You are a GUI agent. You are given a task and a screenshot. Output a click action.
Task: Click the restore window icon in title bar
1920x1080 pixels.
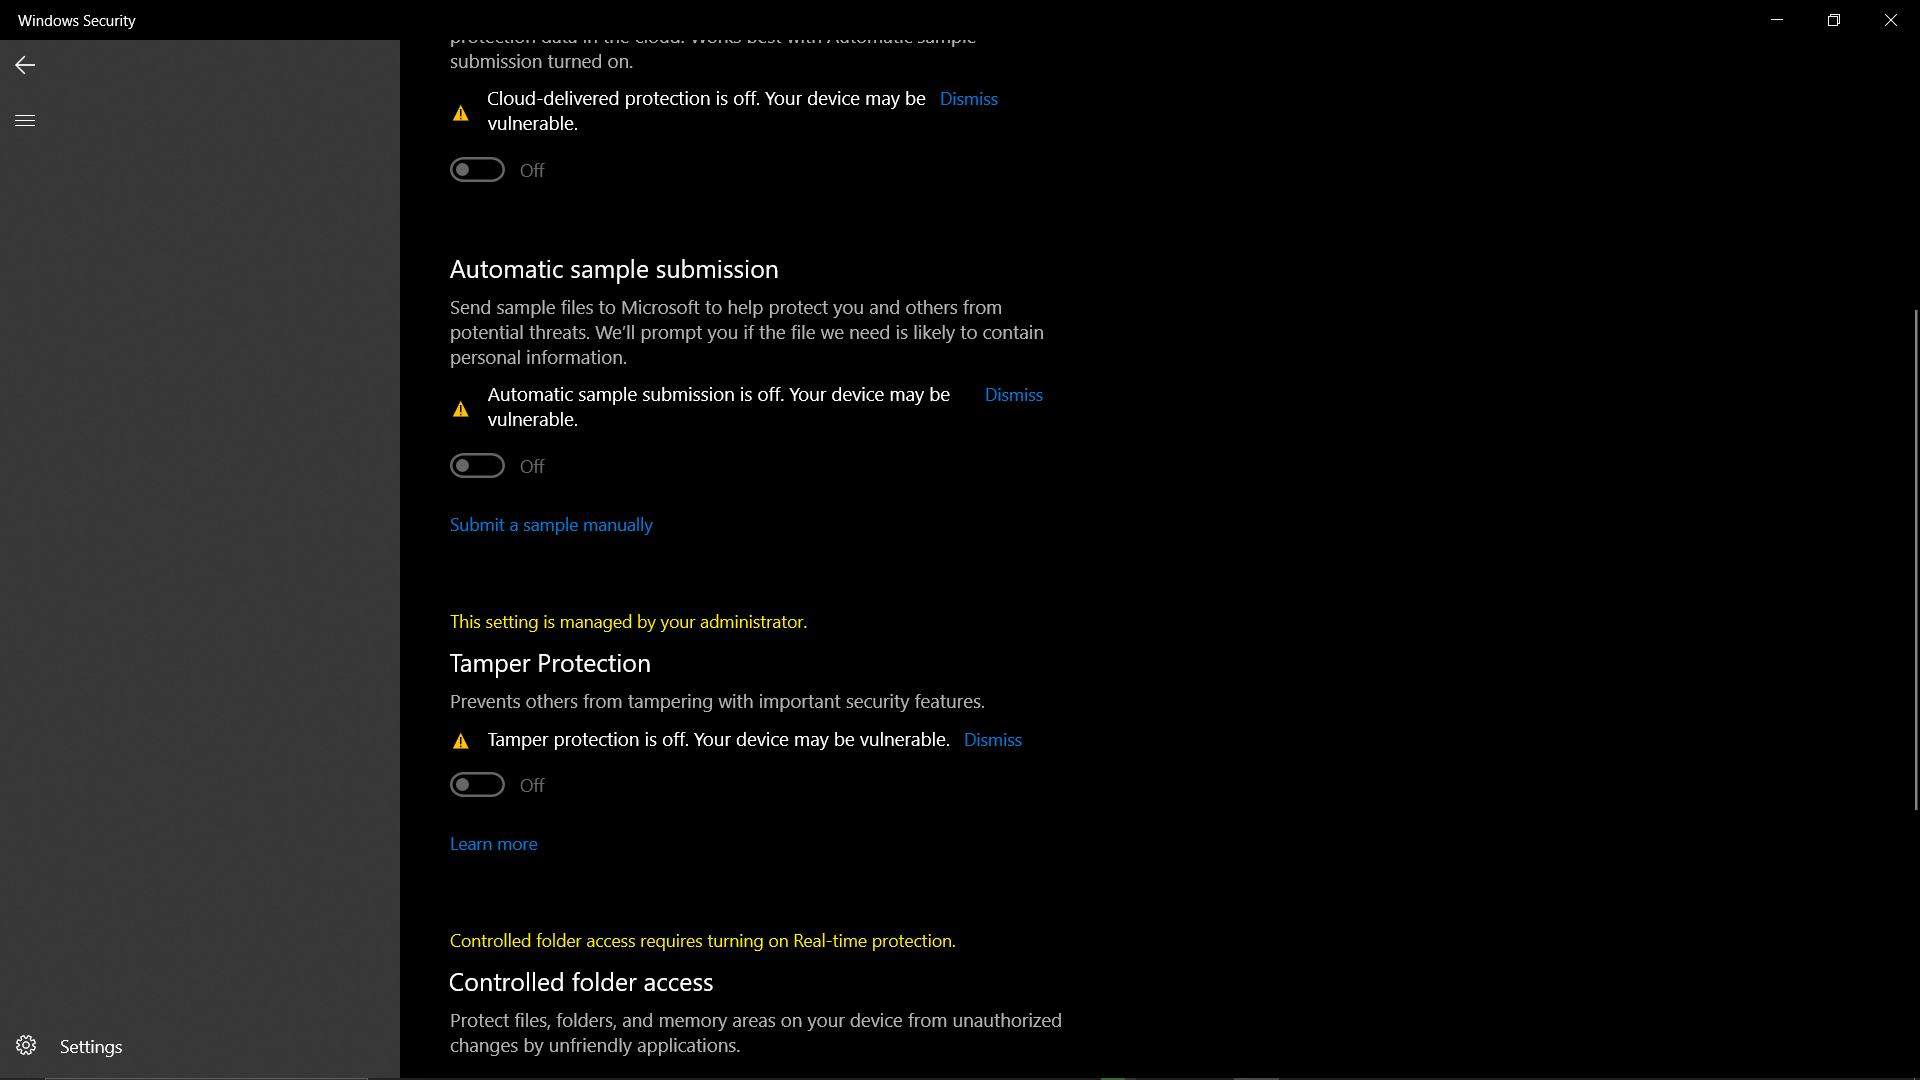click(x=1834, y=20)
